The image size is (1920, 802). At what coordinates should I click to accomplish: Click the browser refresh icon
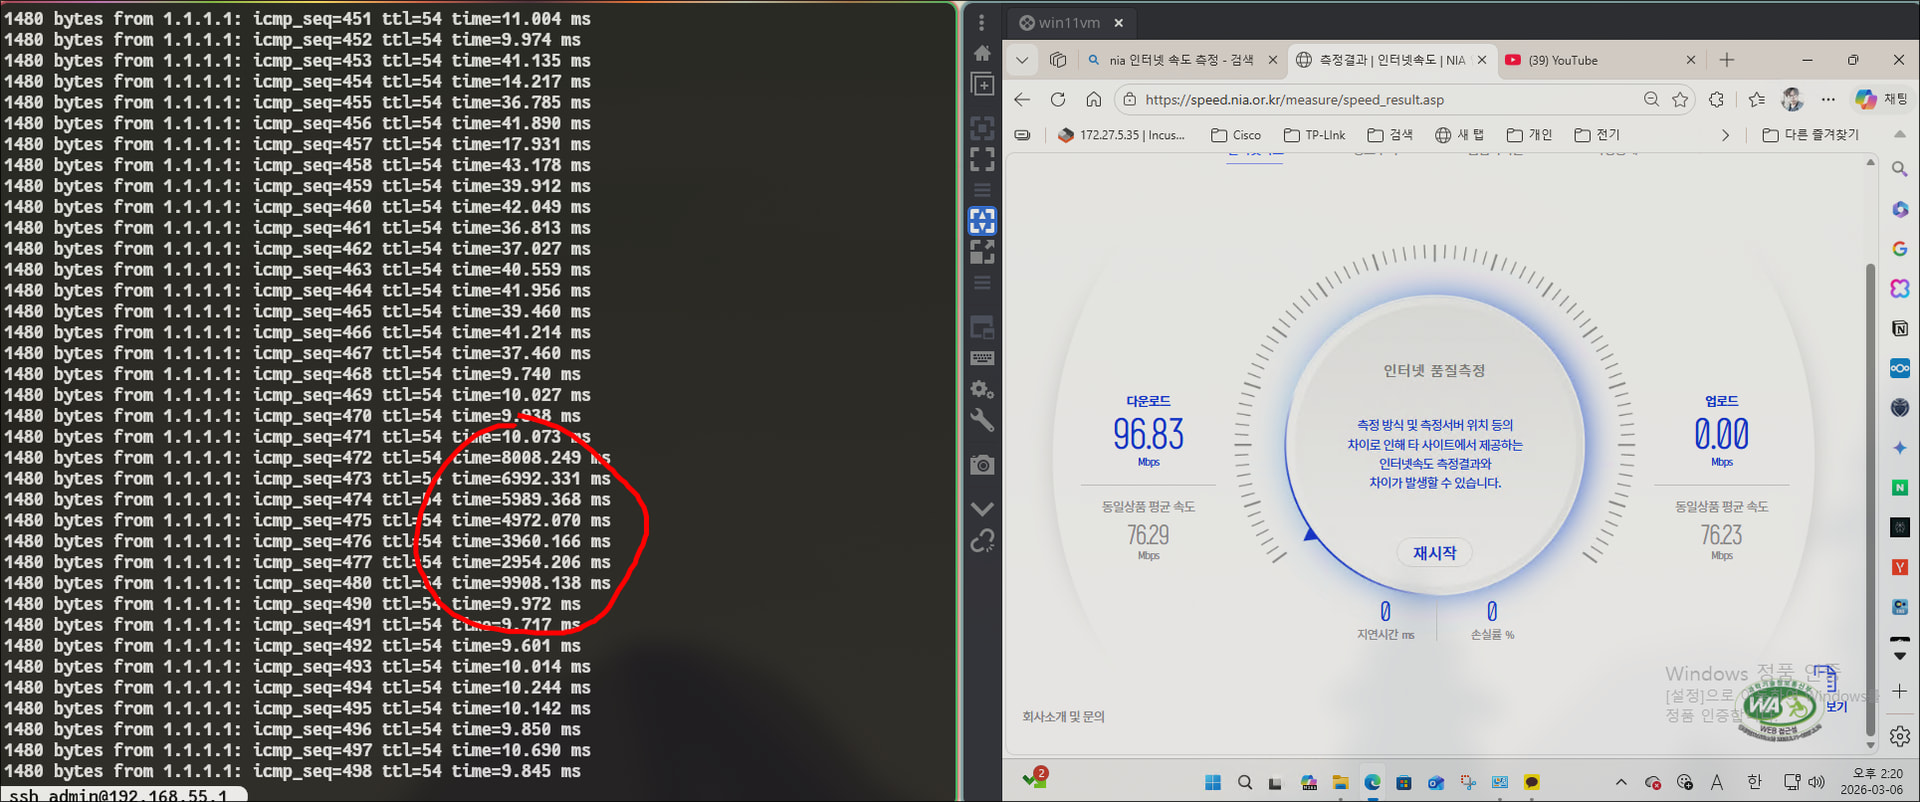click(1058, 99)
